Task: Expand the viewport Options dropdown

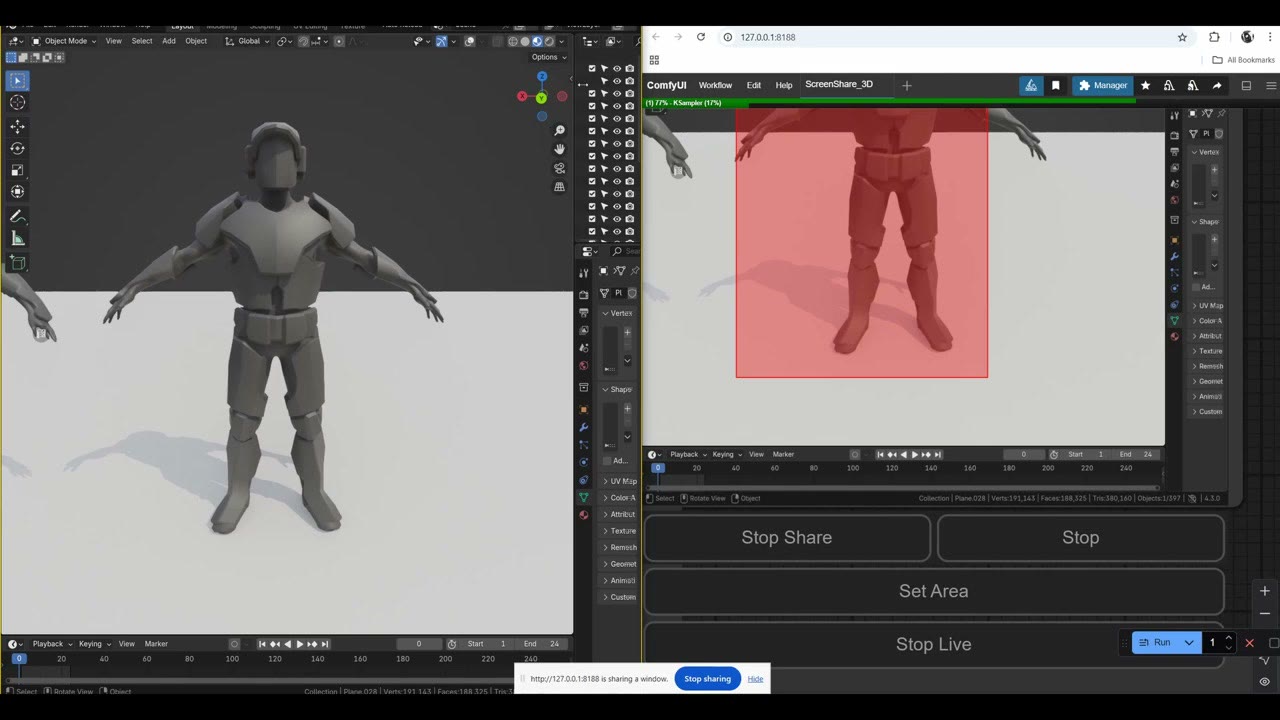Action: (x=548, y=57)
